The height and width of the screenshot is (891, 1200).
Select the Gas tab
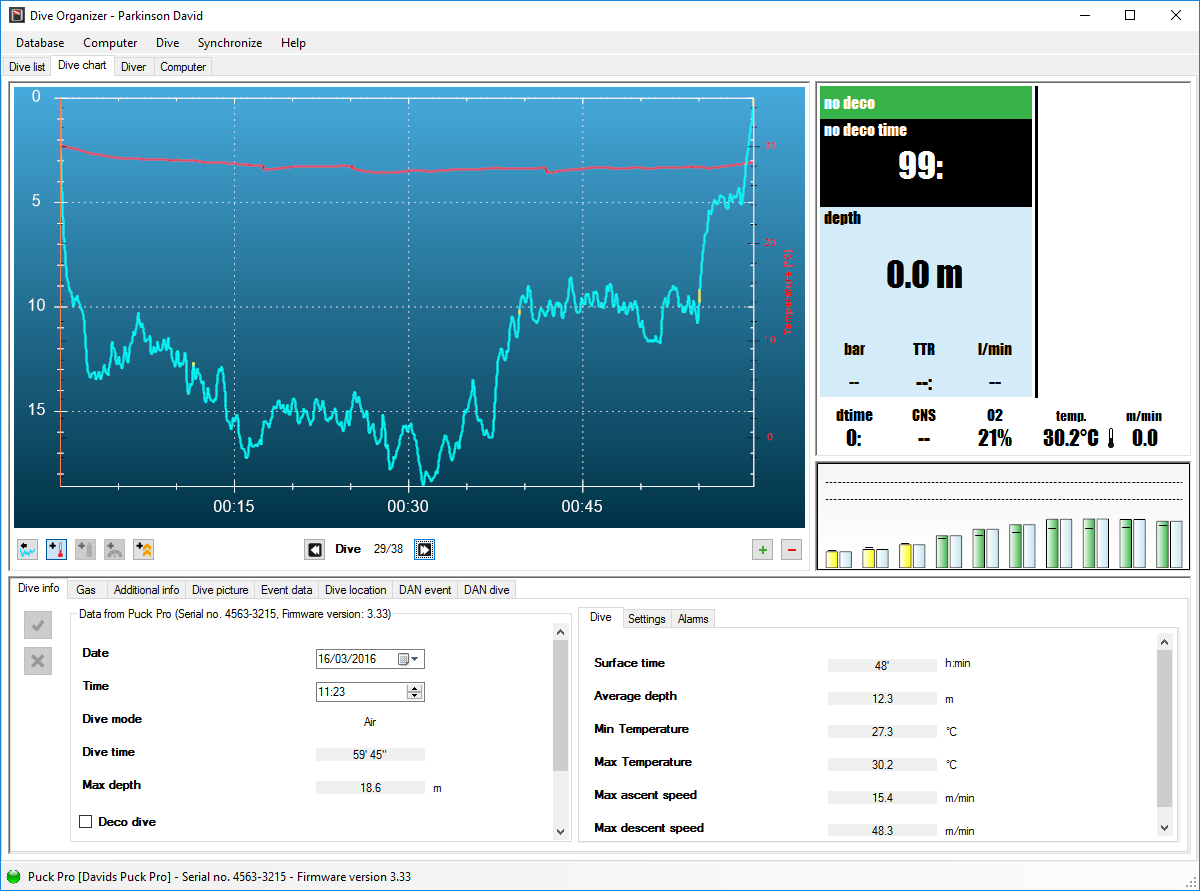pos(86,590)
